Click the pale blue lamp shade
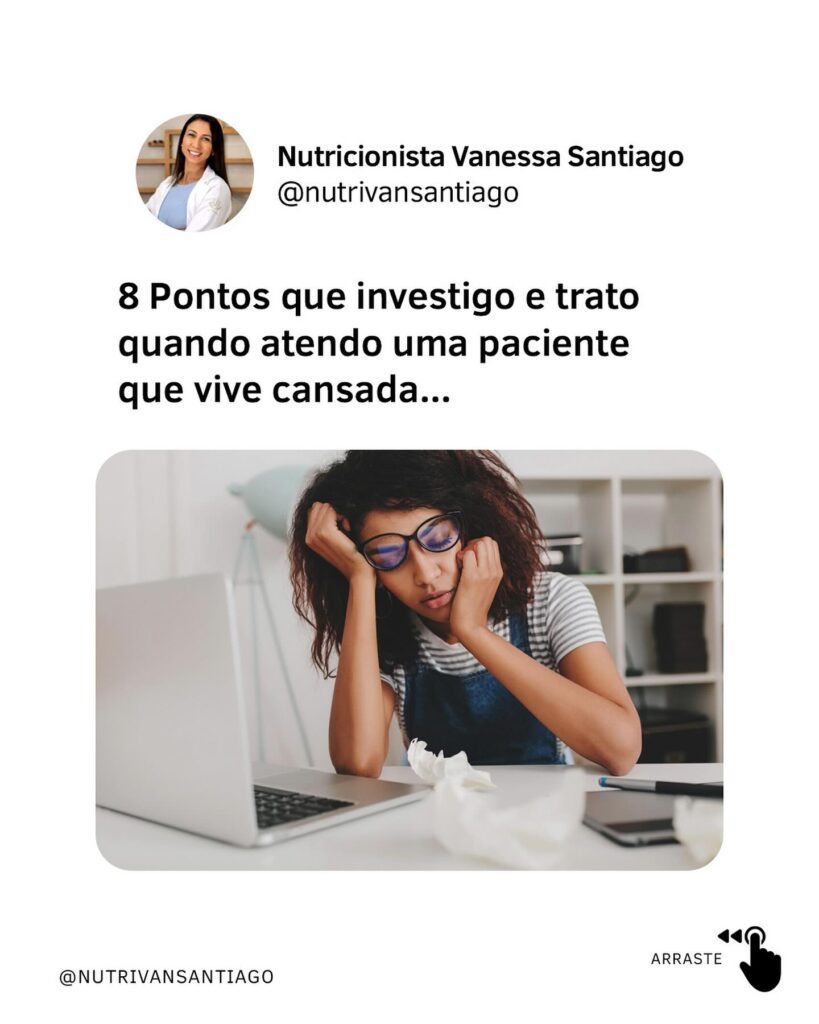This screenshot has height=1024, width=819. pyautogui.click(x=269, y=494)
